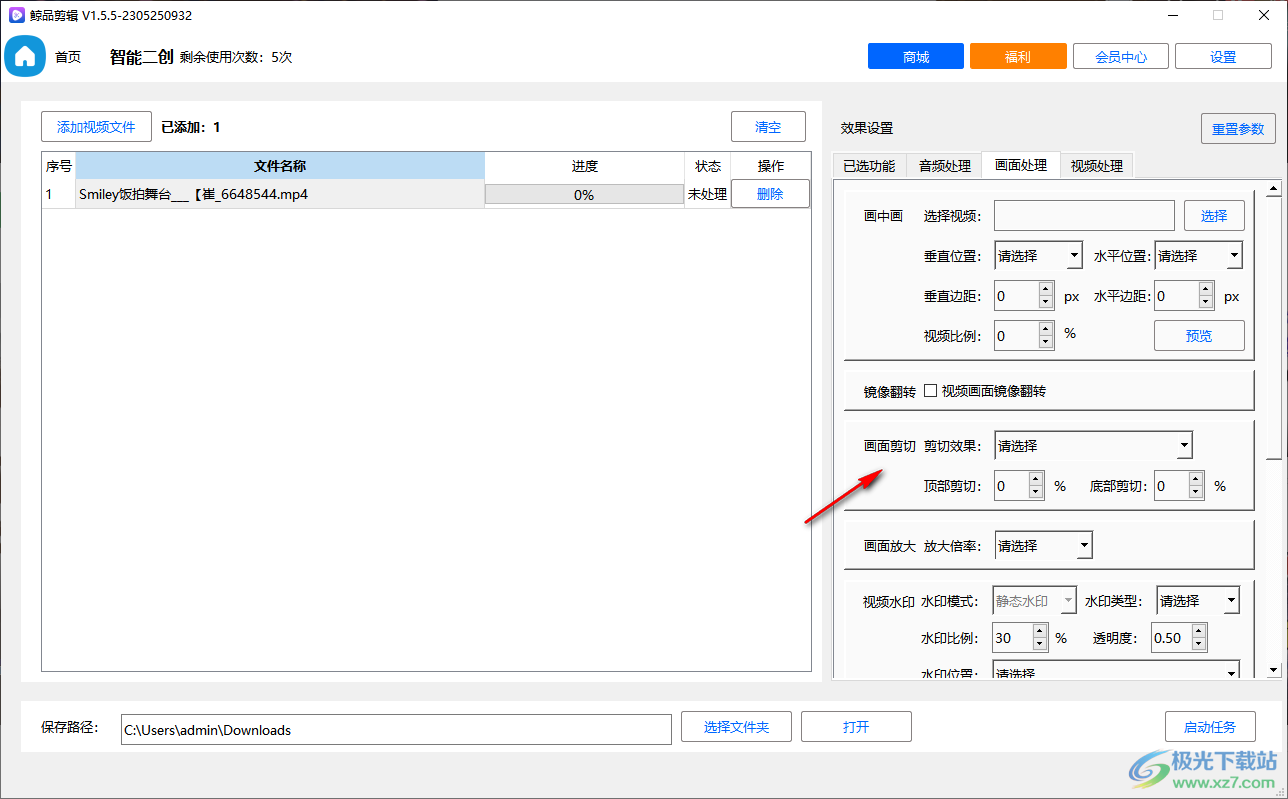Open the zoom ratio dropdown

(1043, 546)
